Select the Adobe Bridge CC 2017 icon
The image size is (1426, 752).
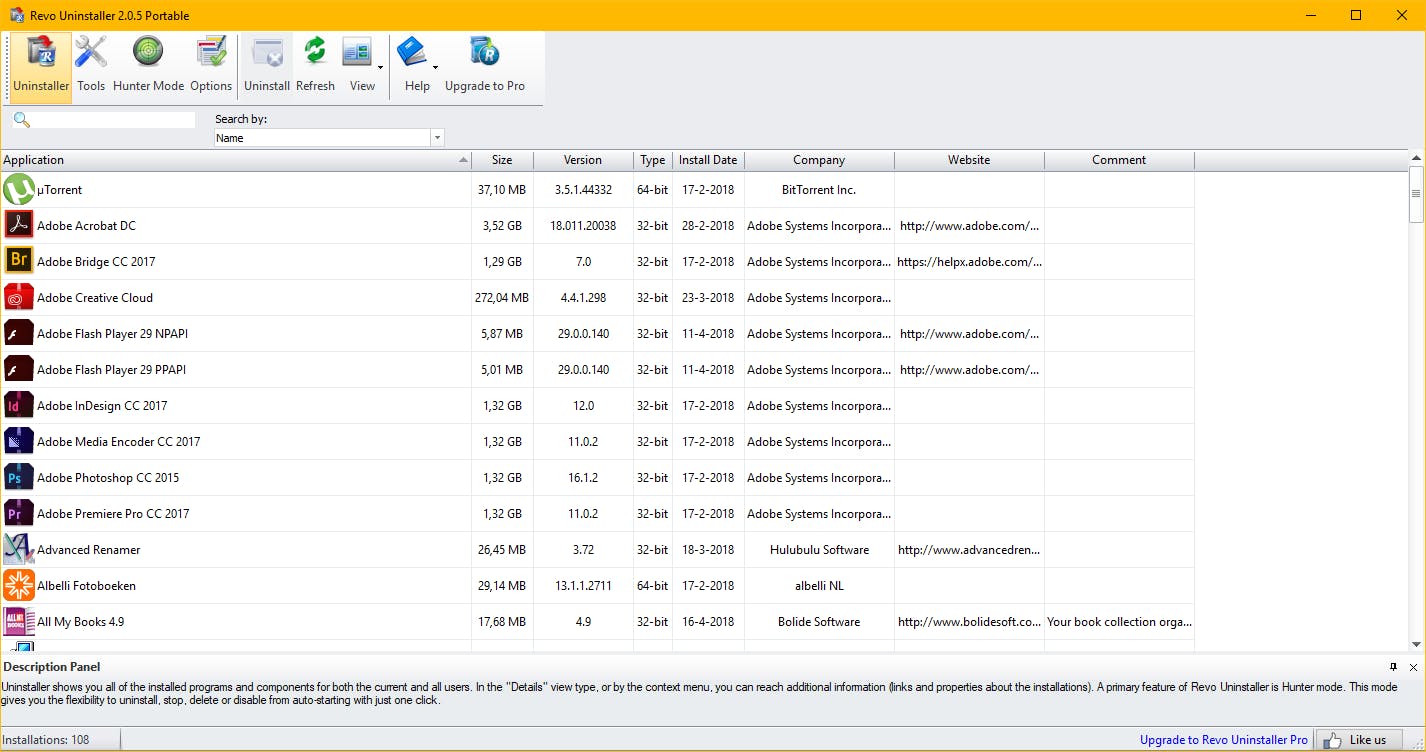point(19,262)
